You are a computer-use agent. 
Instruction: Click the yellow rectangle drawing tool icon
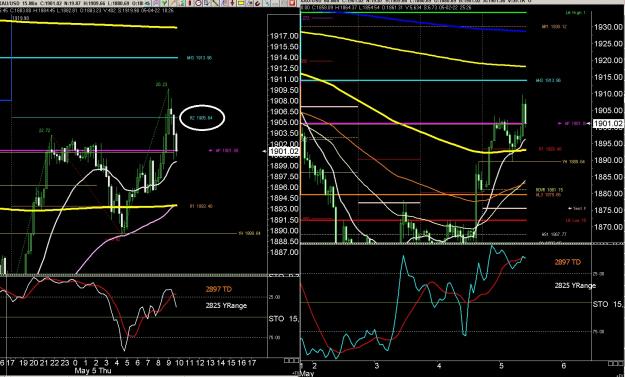click(241, 3)
